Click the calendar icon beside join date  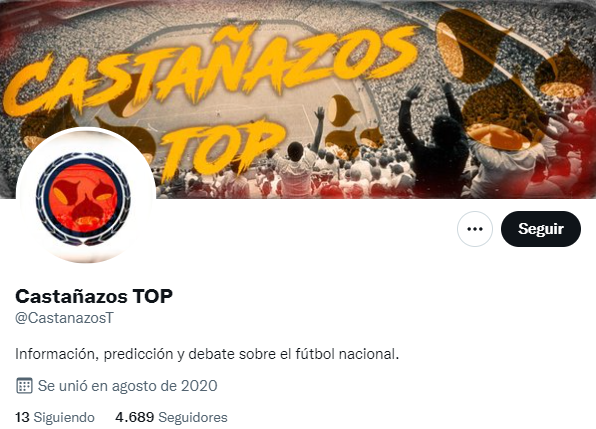tap(24, 386)
